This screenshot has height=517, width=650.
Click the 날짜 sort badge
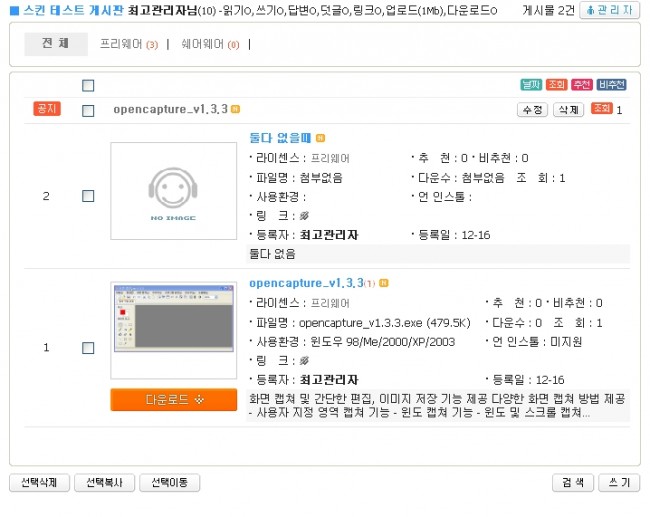(530, 85)
